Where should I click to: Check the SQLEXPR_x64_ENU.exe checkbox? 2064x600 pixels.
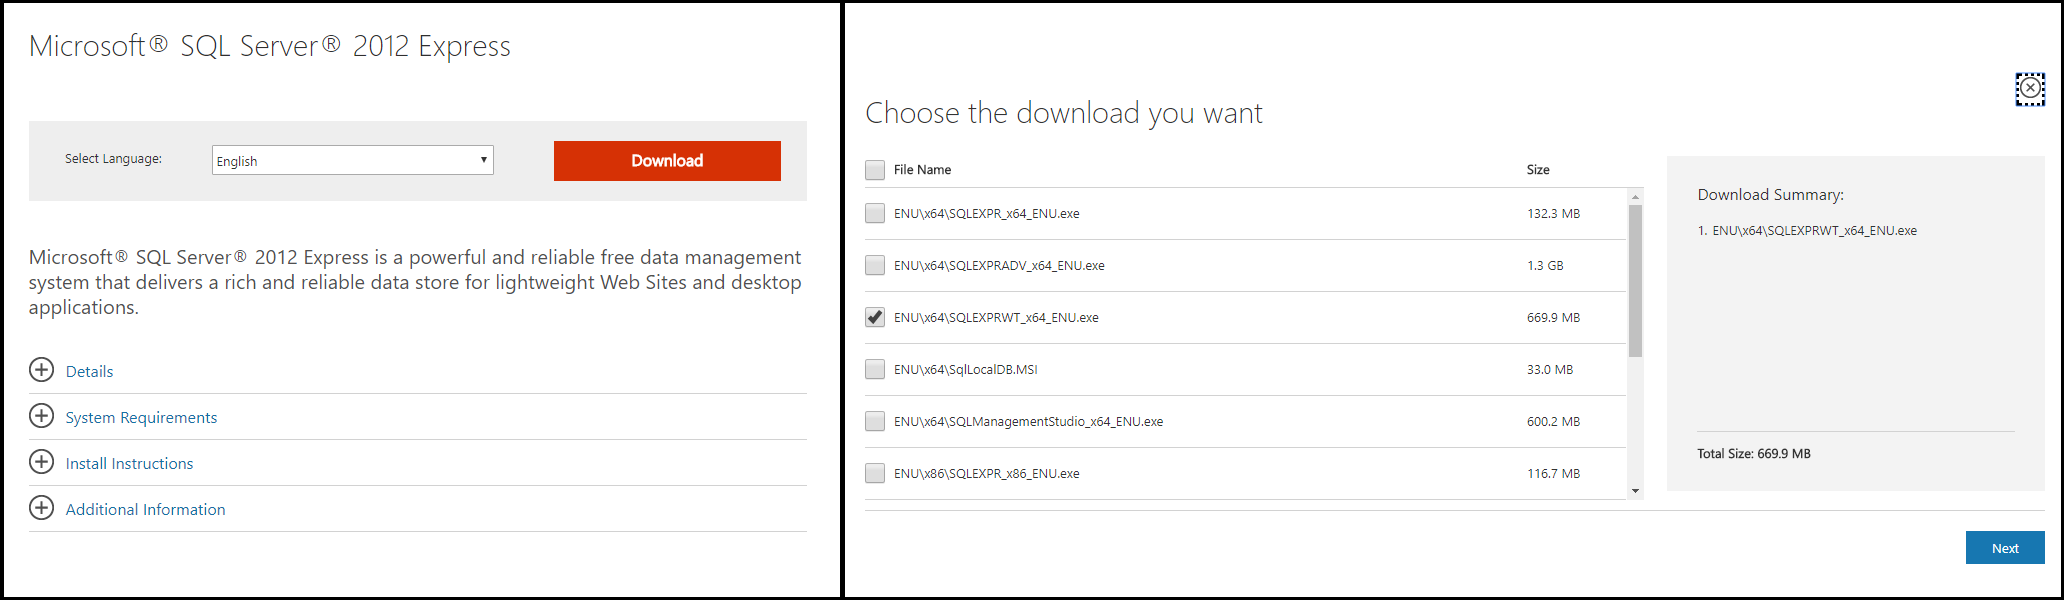pyautogui.click(x=875, y=213)
